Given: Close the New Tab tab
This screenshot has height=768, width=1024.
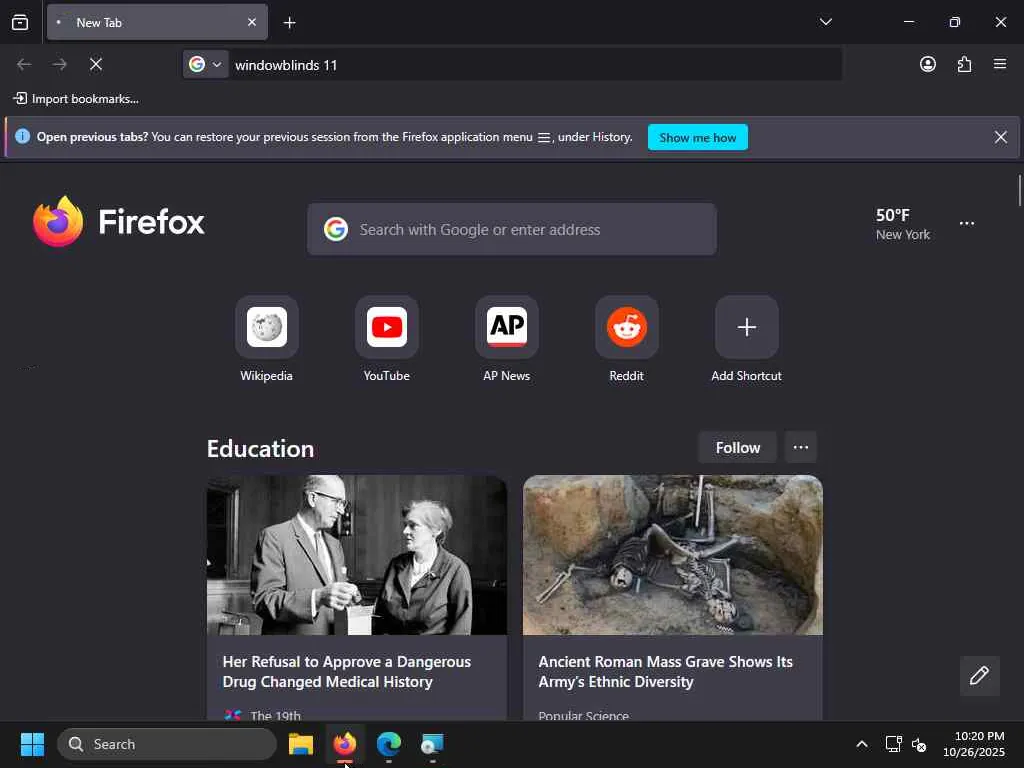Looking at the screenshot, I should coord(252,22).
